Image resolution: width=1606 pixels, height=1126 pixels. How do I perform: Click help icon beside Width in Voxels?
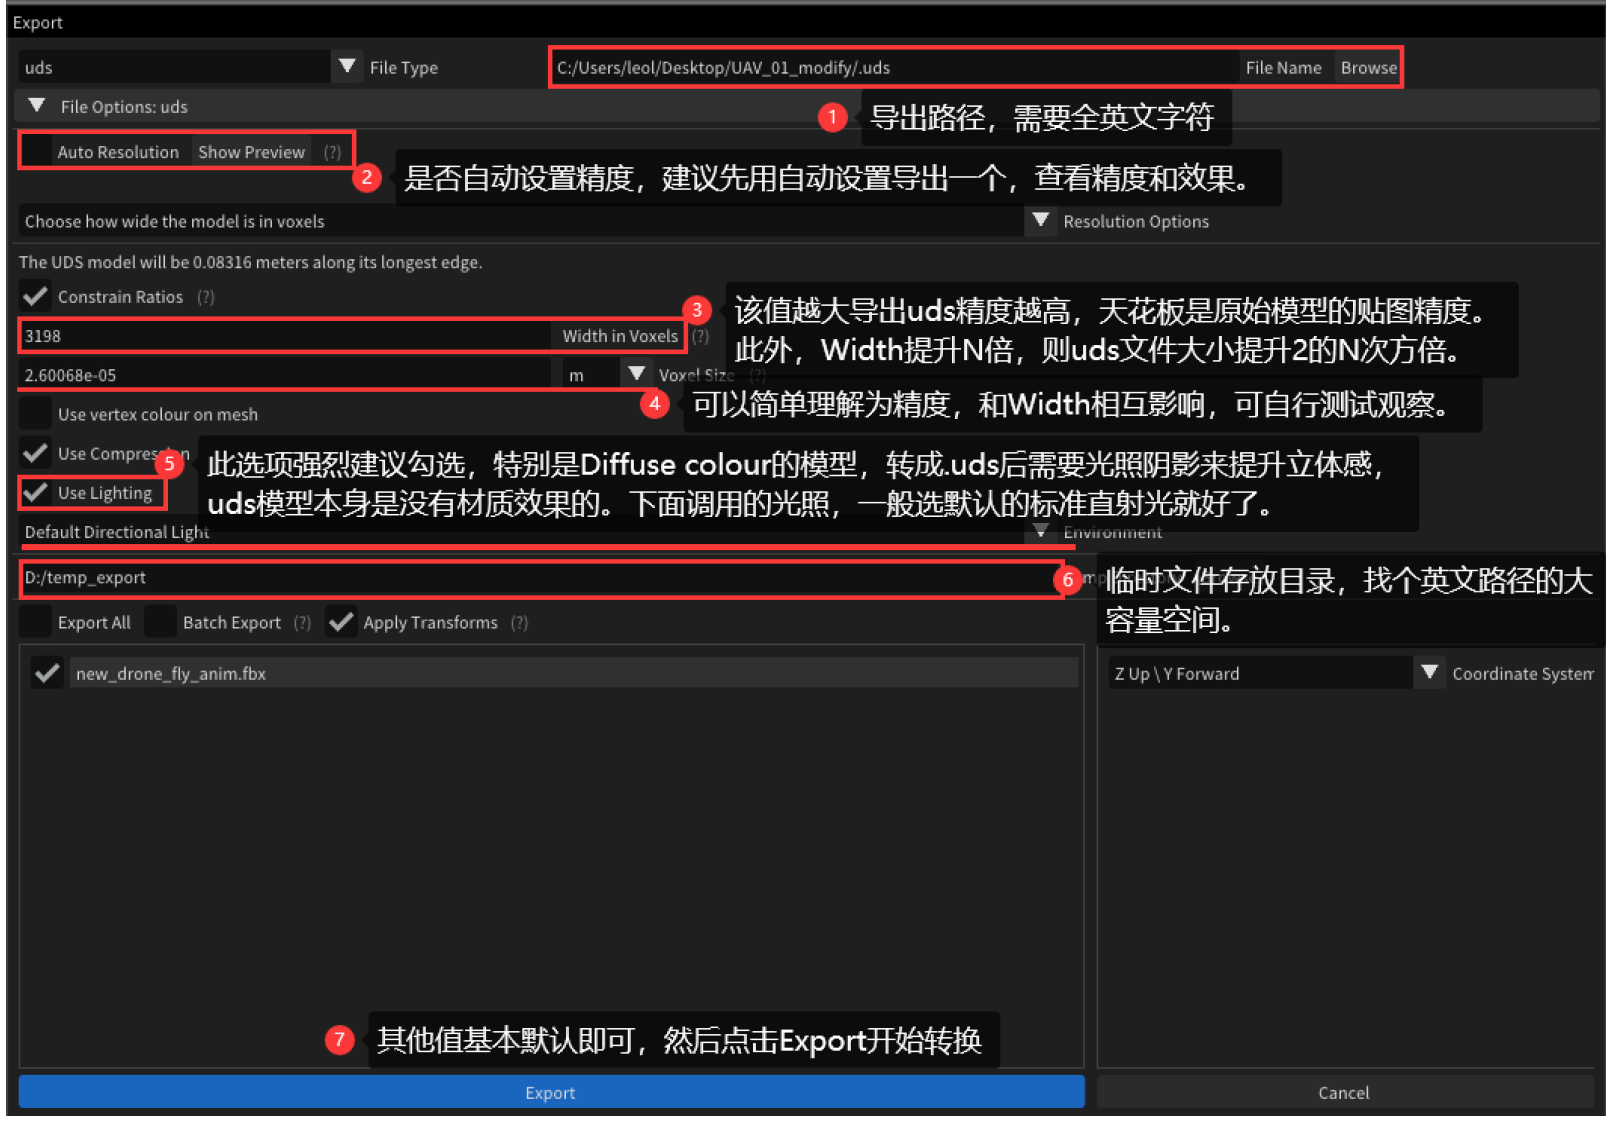point(700,336)
